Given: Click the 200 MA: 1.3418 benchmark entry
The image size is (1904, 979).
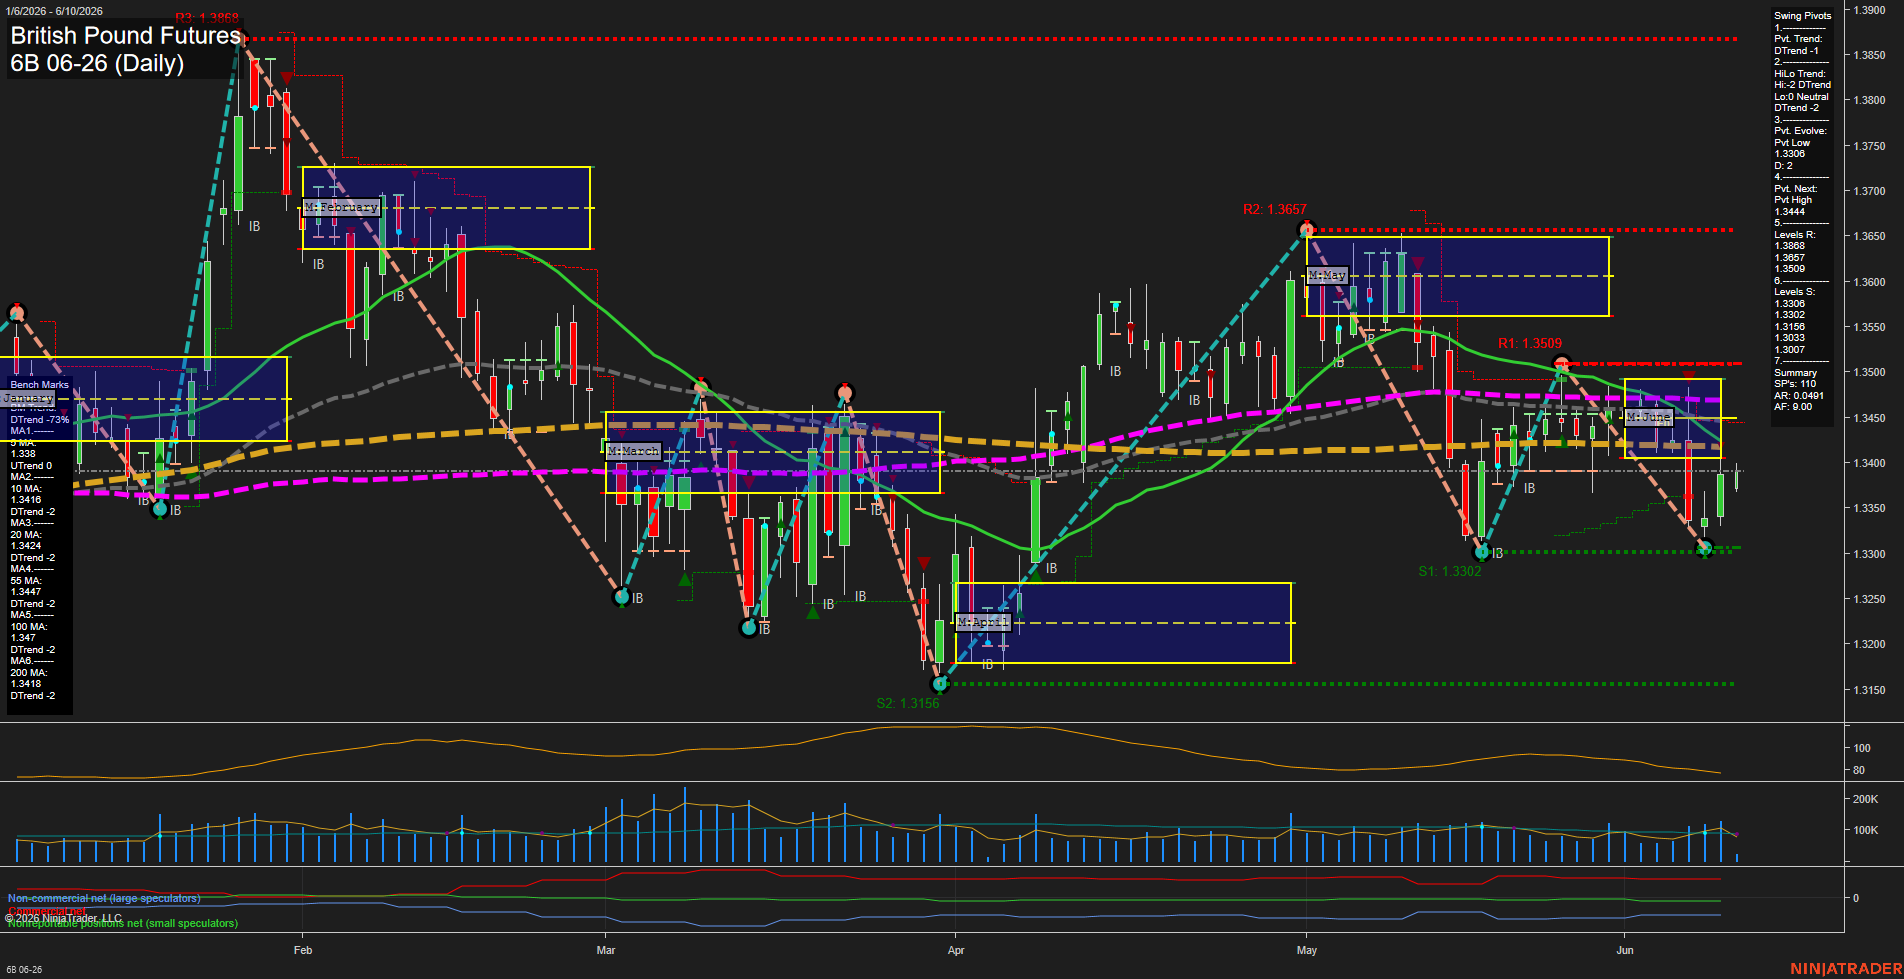Looking at the screenshot, I should pyautogui.click(x=27, y=678).
